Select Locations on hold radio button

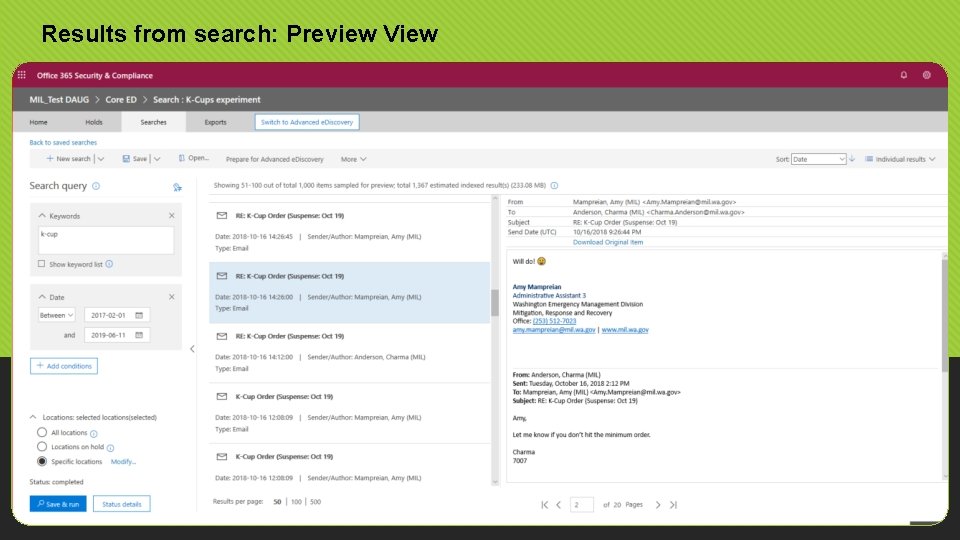(42, 447)
